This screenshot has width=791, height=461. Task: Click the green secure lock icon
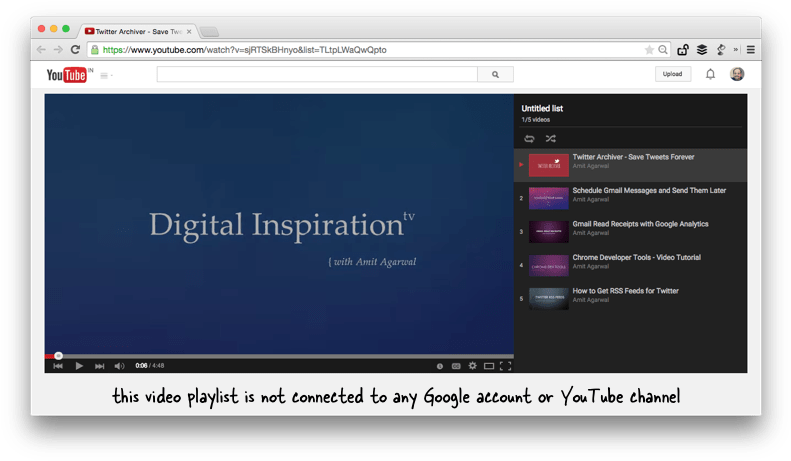click(94, 49)
